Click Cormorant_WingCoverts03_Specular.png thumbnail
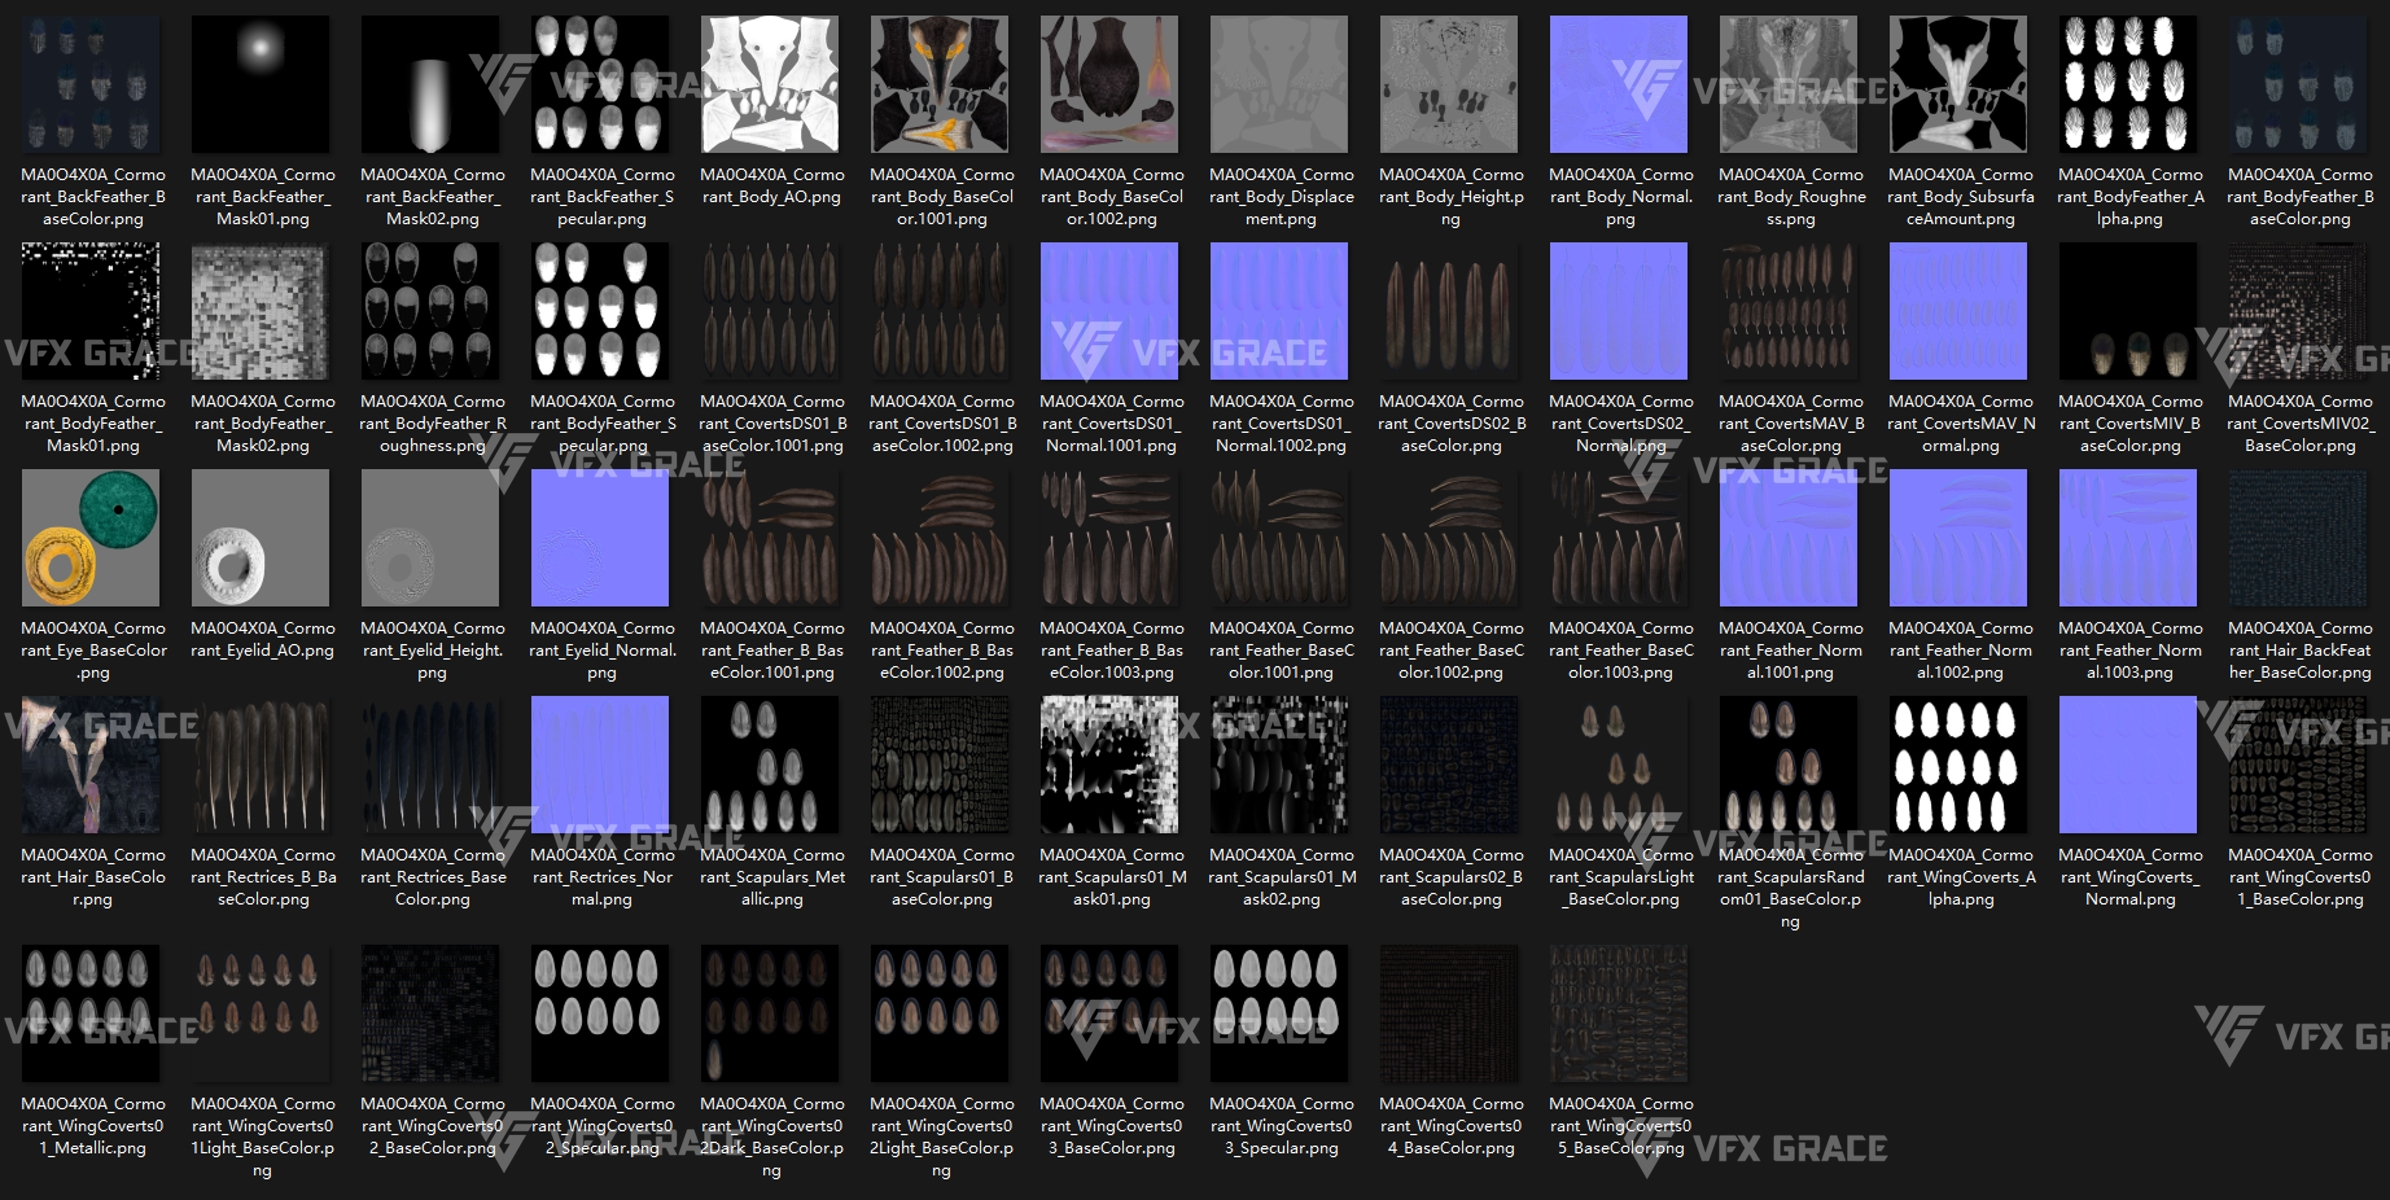The height and width of the screenshot is (1200, 2390). tap(1279, 1013)
